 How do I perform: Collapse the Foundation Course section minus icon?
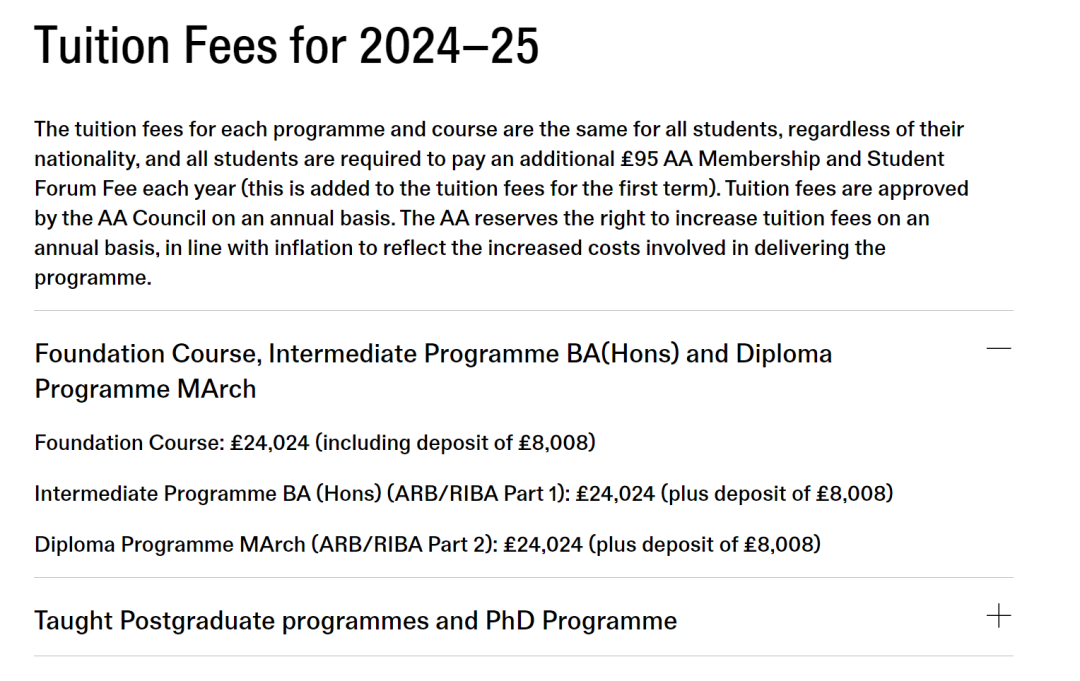998,348
